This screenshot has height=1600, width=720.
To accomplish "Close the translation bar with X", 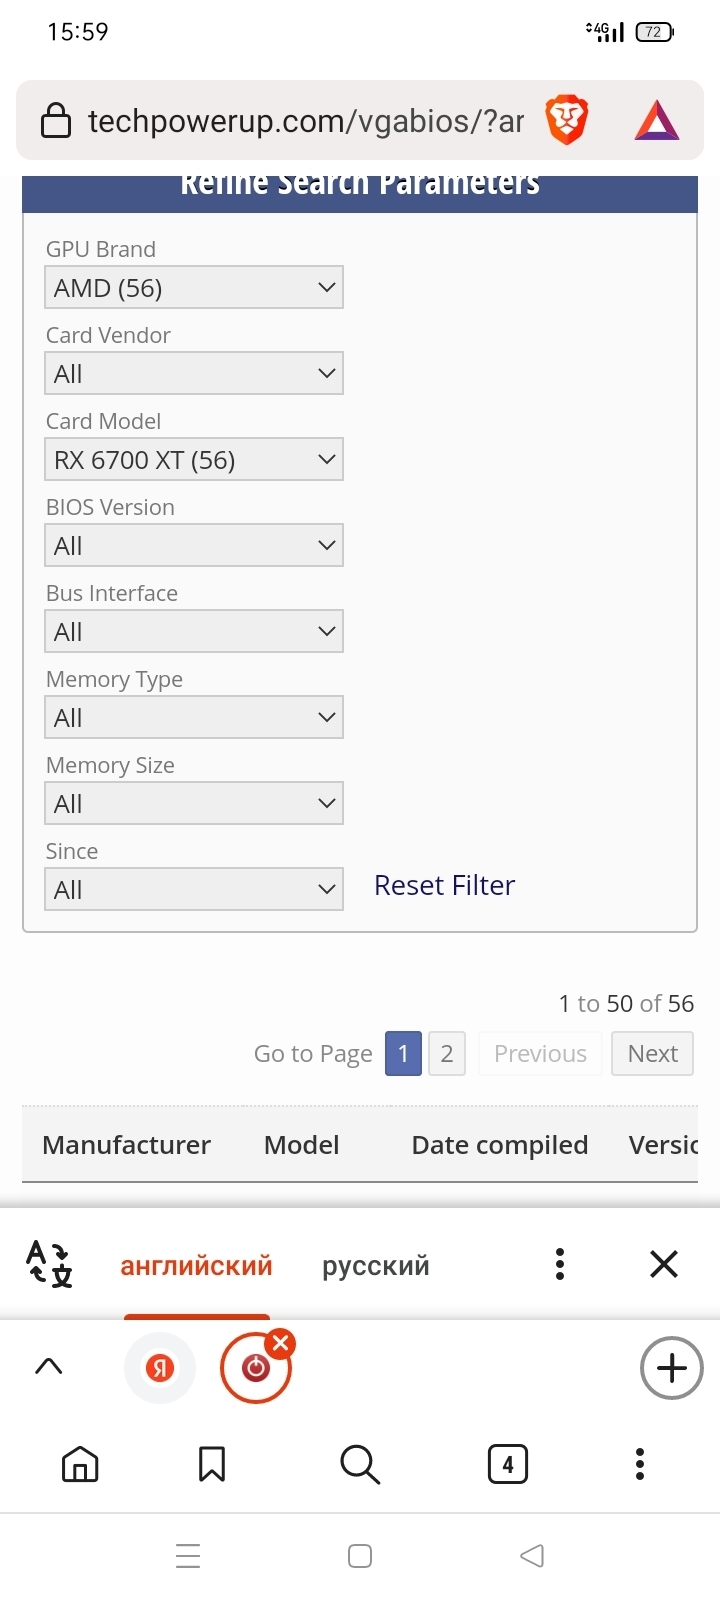I will coord(664,1264).
